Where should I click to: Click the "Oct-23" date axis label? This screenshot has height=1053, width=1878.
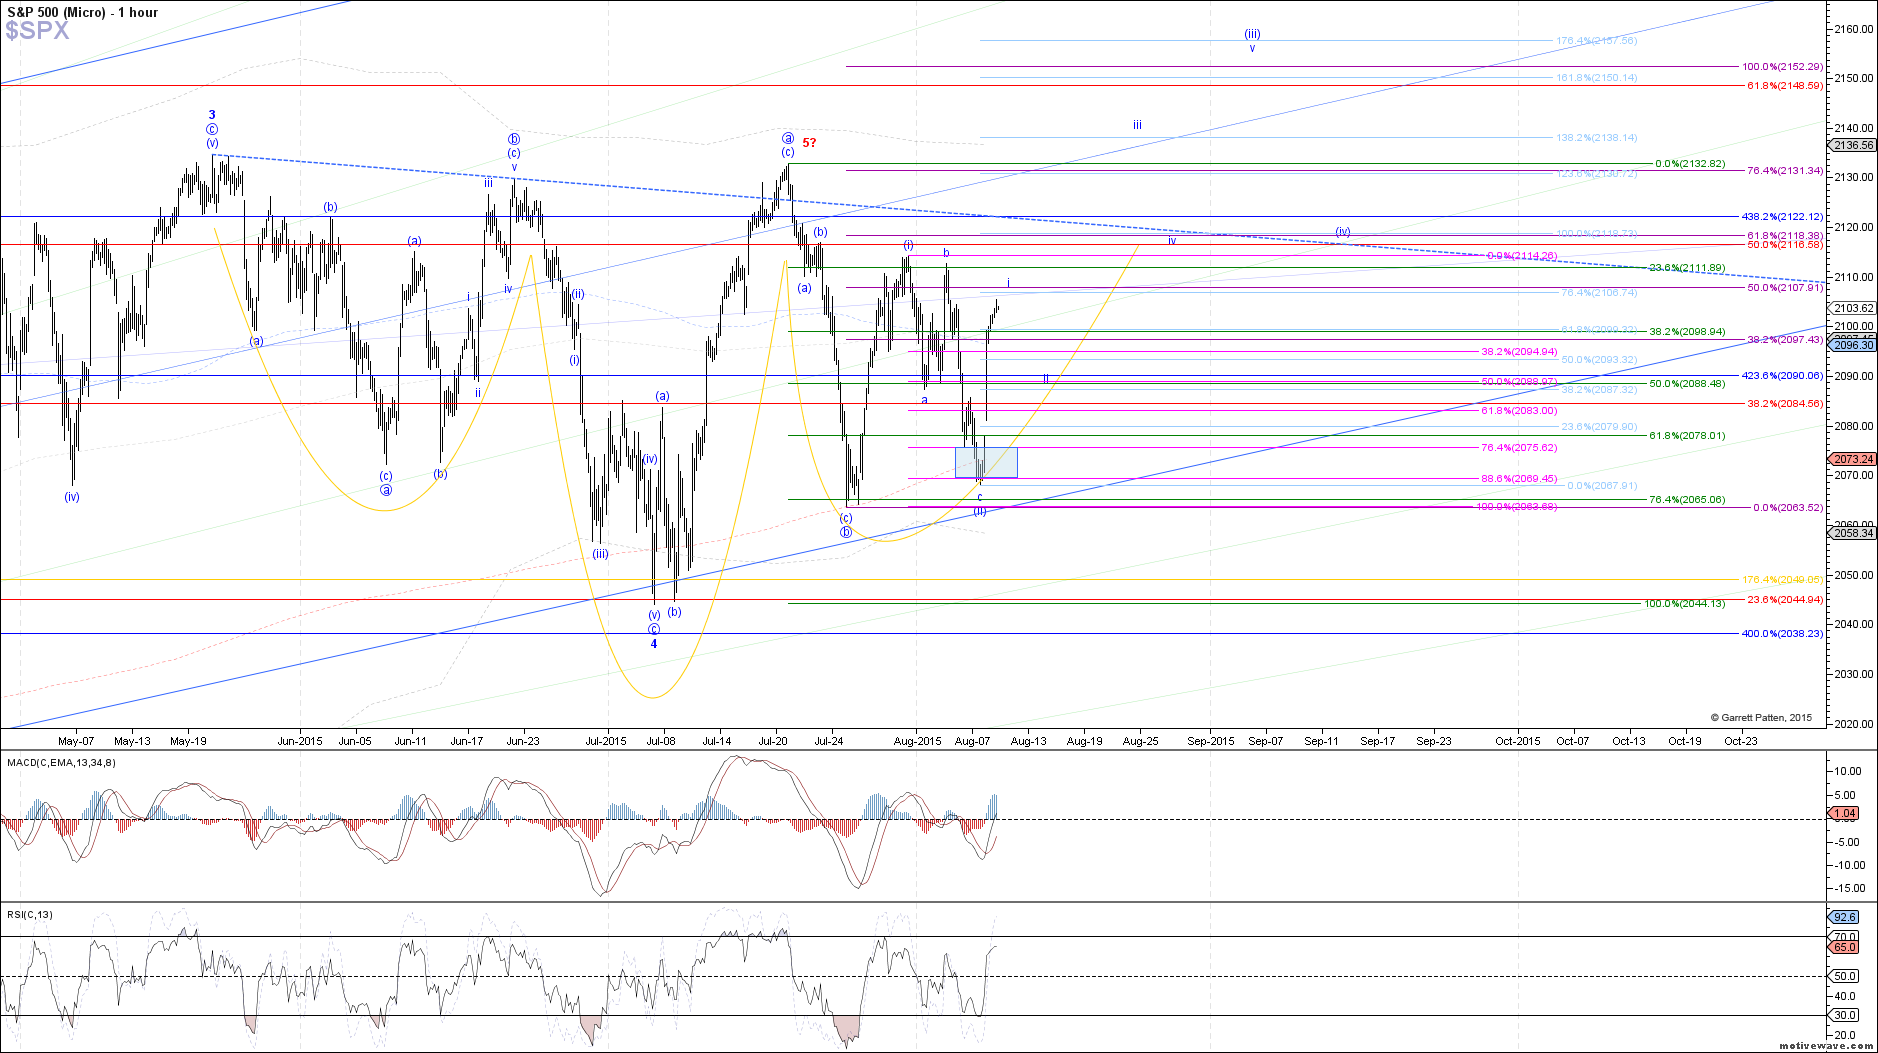tap(1741, 741)
